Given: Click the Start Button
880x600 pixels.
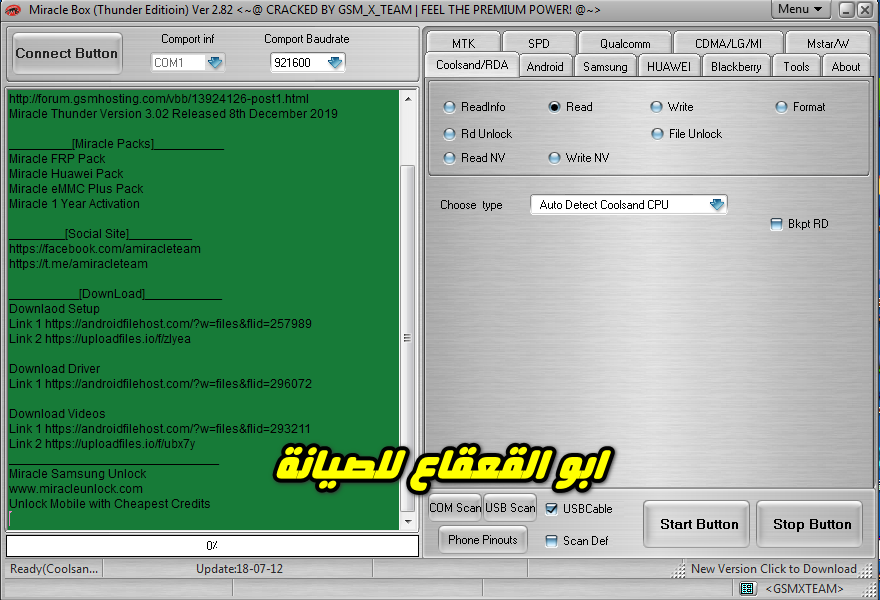Looking at the screenshot, I should (696, 524).
